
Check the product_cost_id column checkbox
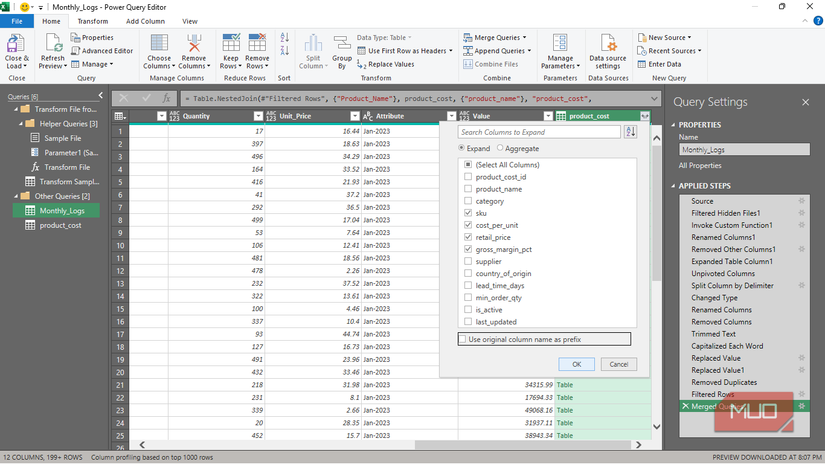coord(468,177)
